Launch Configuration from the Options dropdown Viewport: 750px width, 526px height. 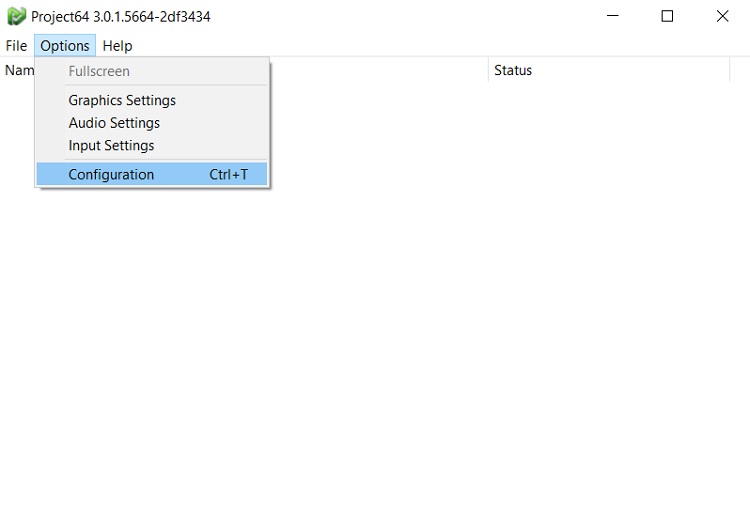click(x=111, y=174)
